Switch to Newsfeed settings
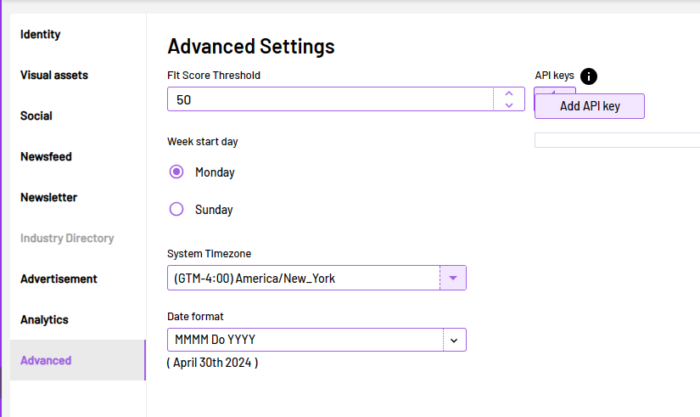 coord(46,157)
